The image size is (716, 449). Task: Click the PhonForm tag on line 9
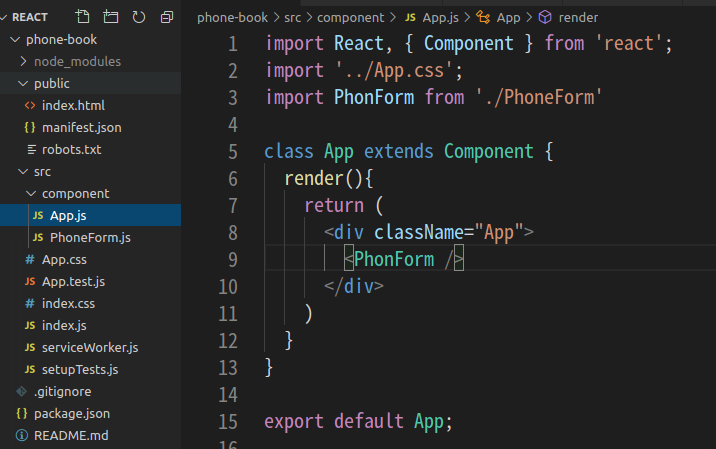click(394, 259)
